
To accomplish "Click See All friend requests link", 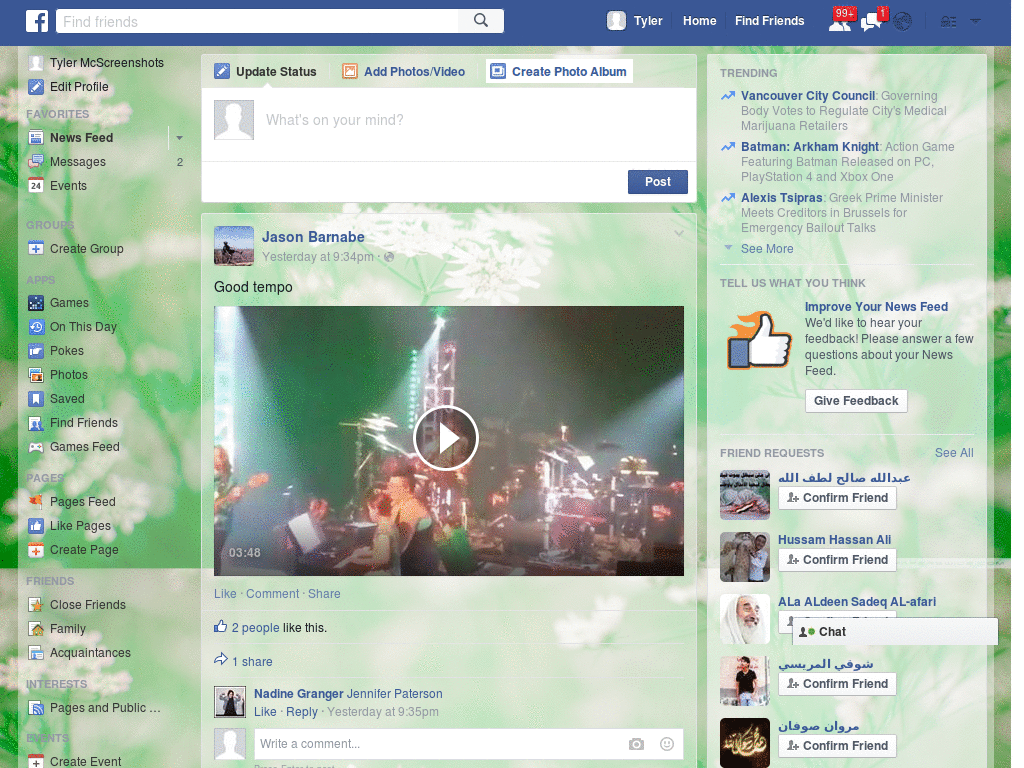I will (x=953, y=453).
